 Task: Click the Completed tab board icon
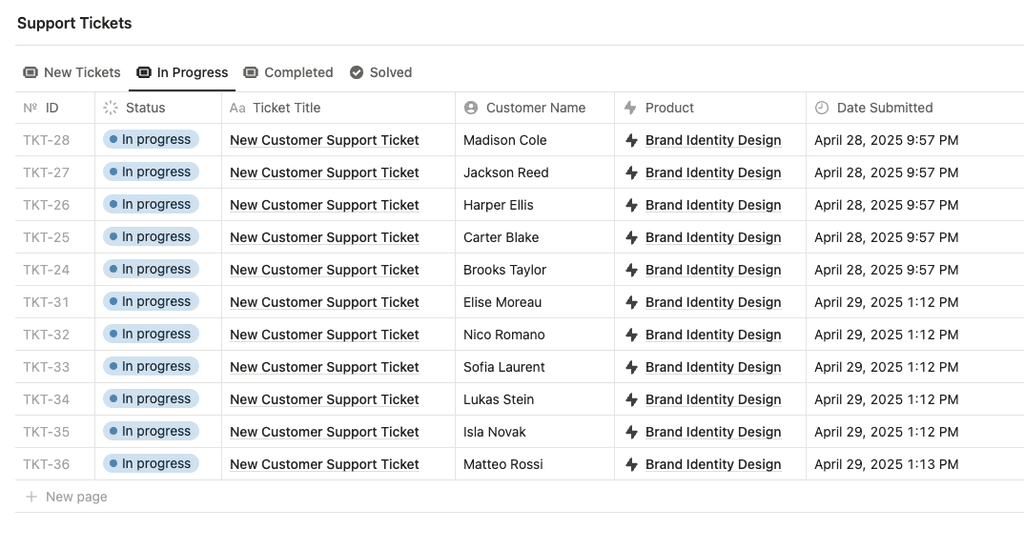(250, 73)
